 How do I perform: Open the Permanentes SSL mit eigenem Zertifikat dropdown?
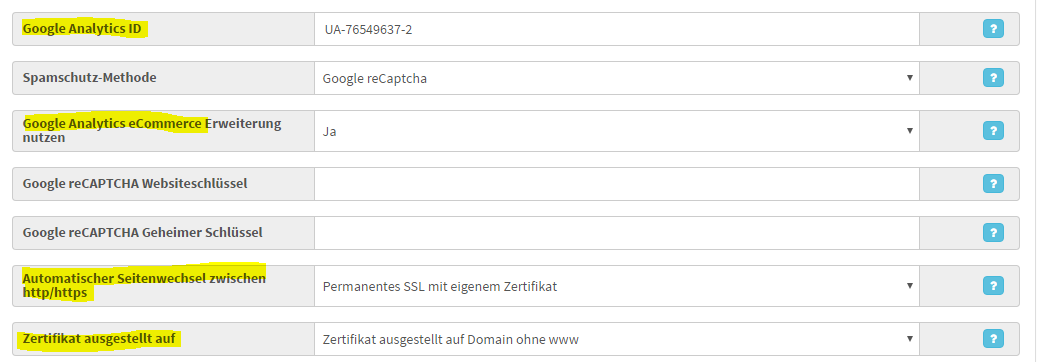[616, 286]
